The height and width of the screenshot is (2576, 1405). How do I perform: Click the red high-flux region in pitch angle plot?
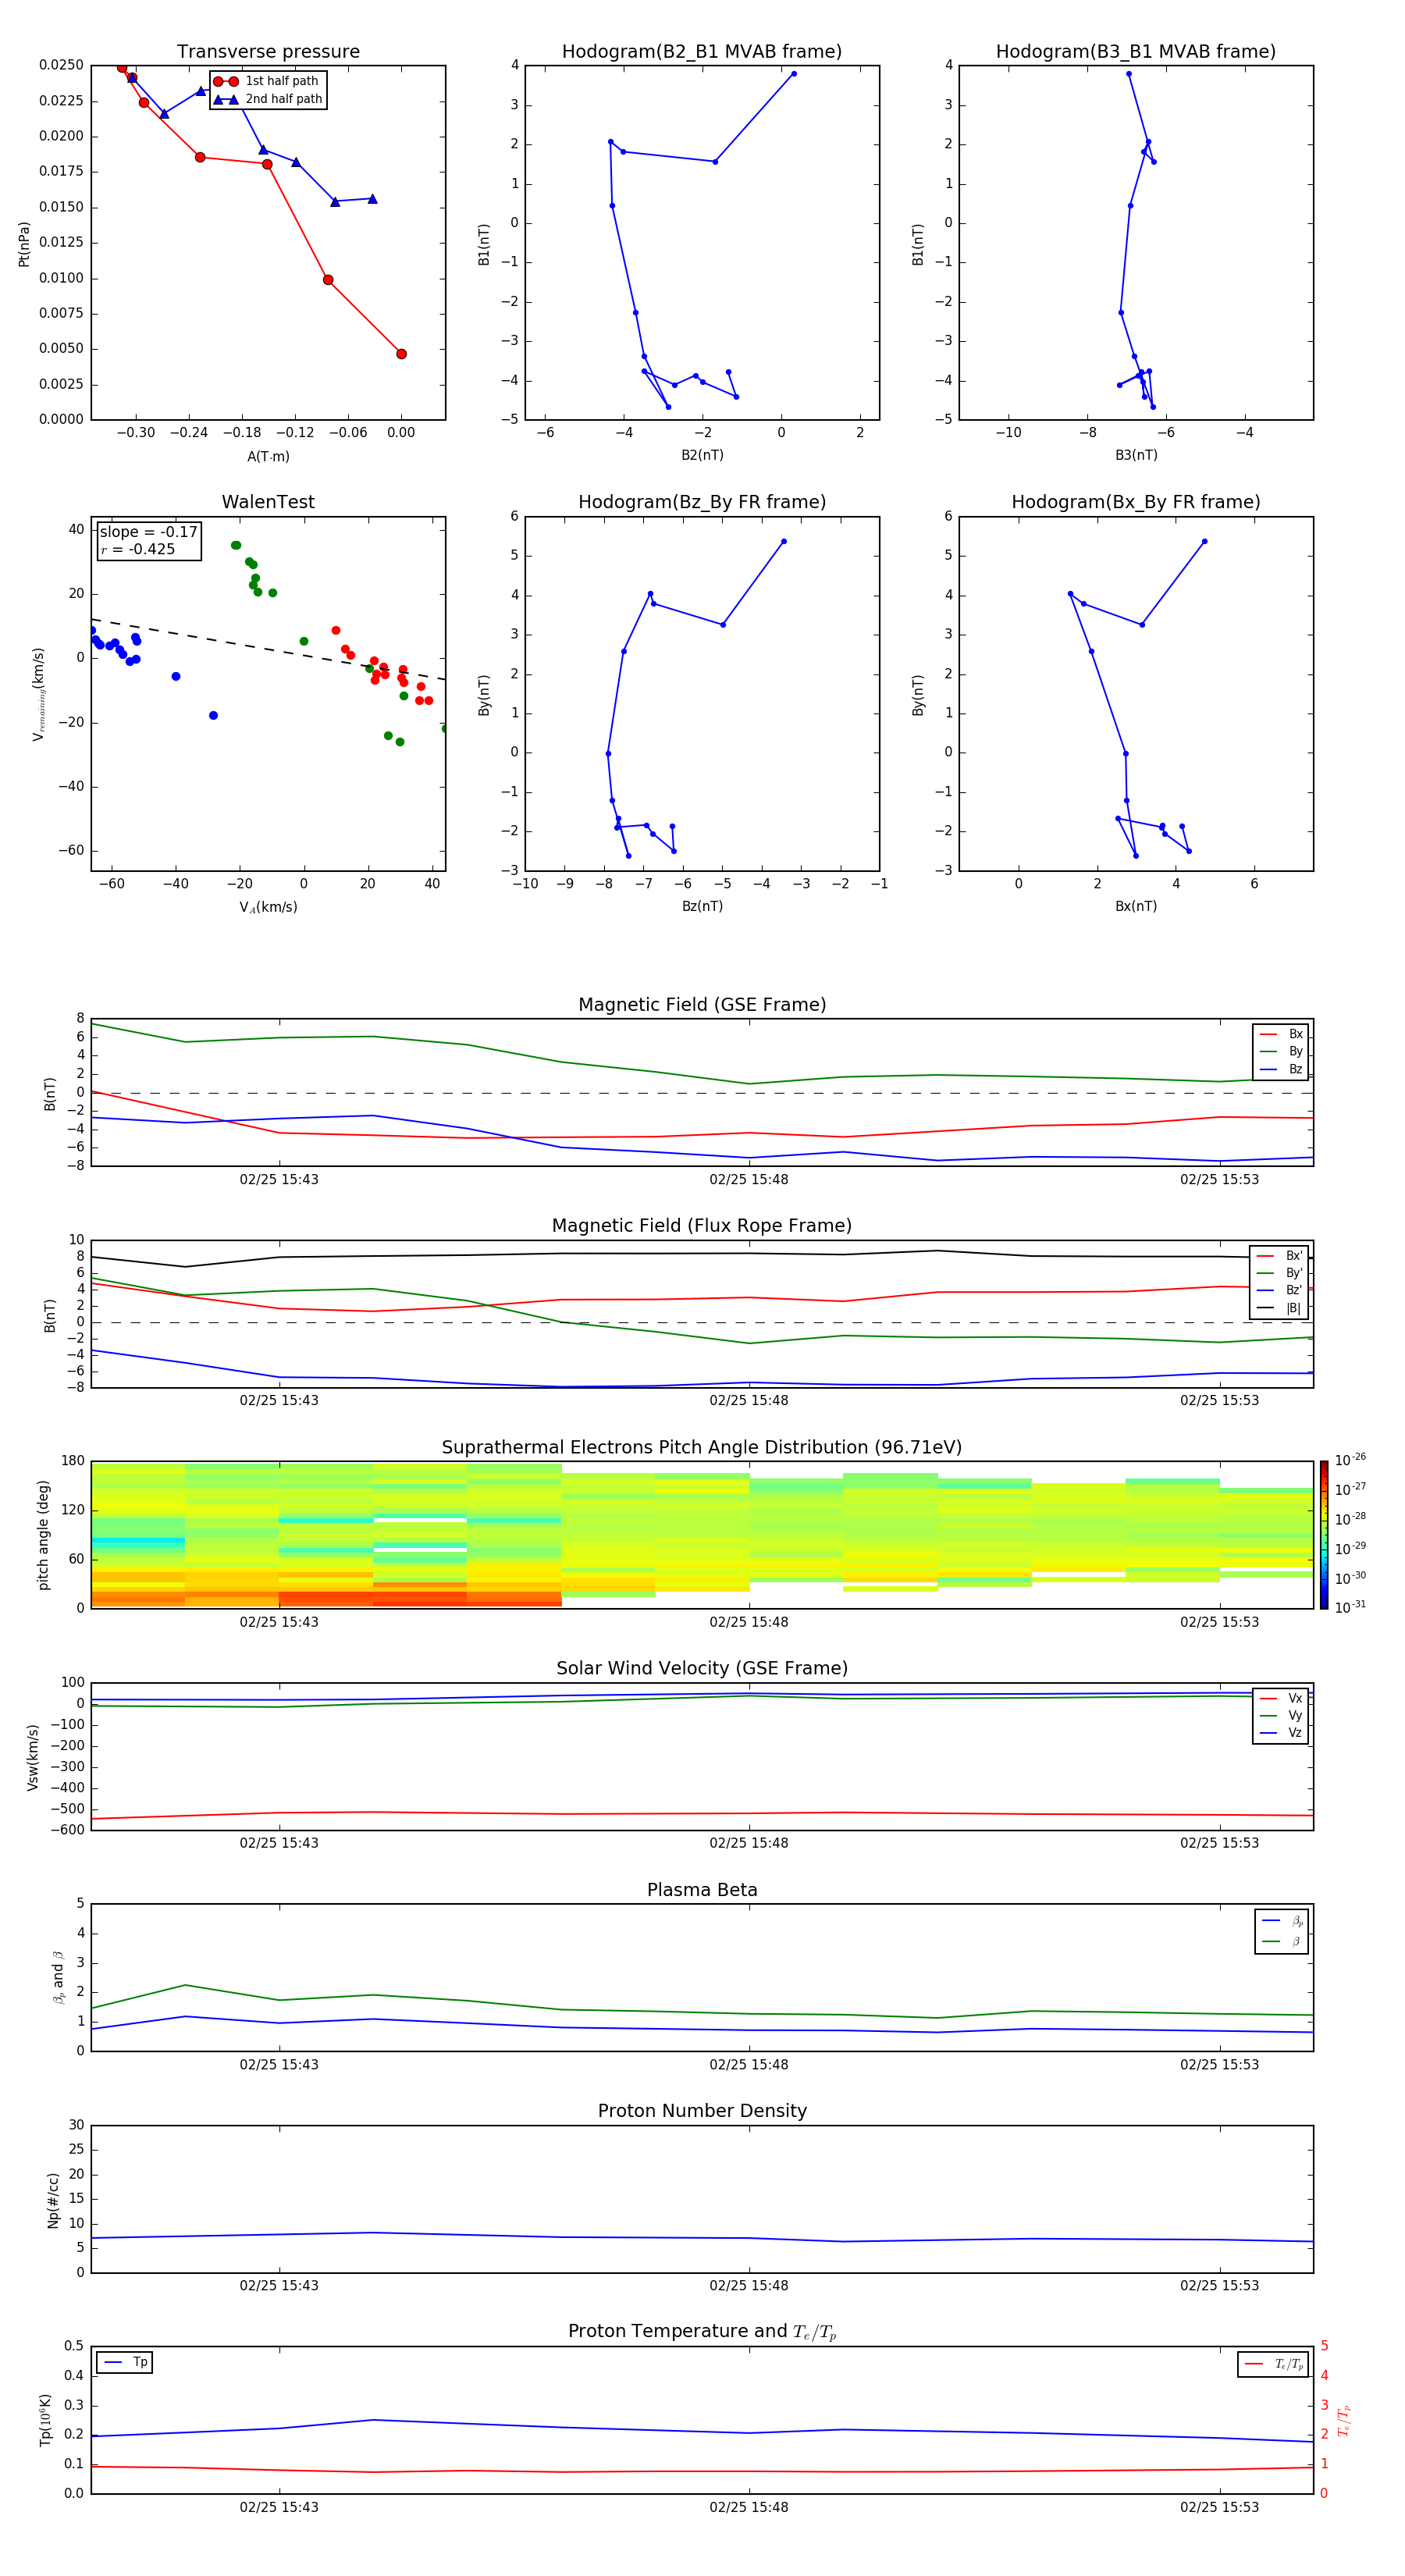[420, 1597]
